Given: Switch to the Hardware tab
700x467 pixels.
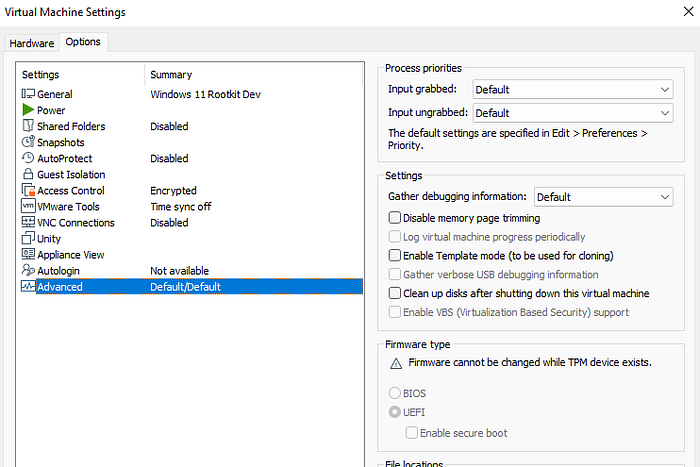Looking at the screenshot, I should (x=32, y=43).
